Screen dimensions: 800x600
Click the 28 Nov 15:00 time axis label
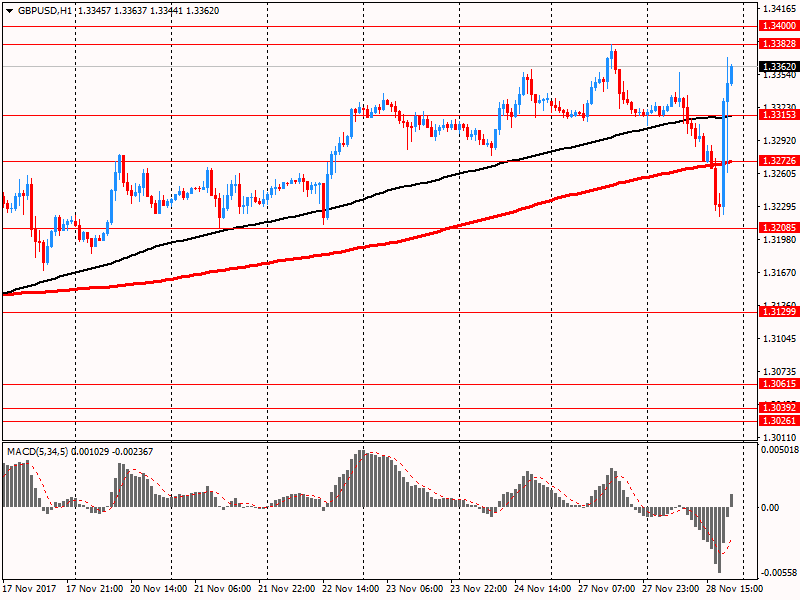point(735,588)
